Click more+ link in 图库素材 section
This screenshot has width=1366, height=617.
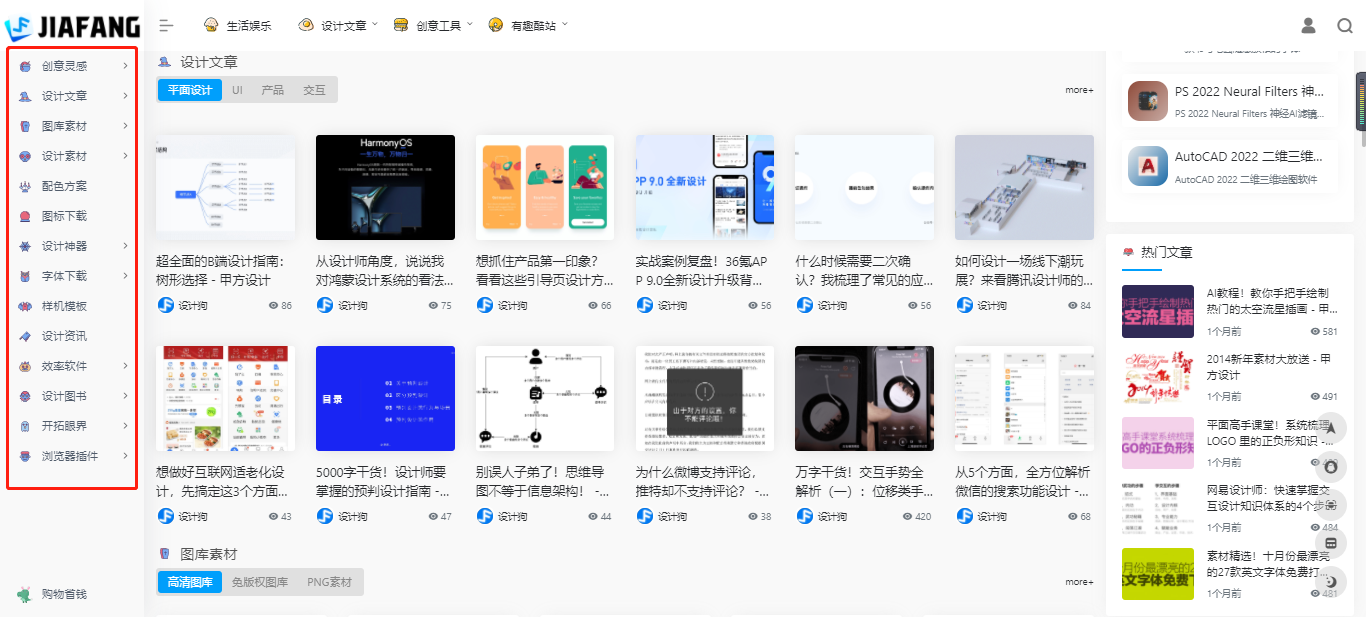pos(1079,582)
